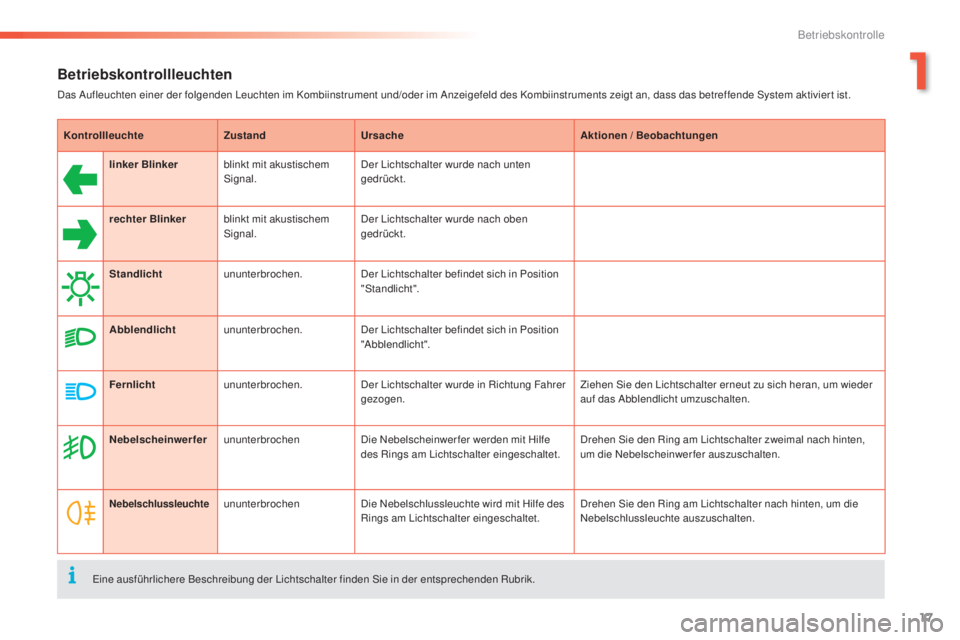
Task: Click 'Der Lichtschalter wurde nach unten gedrückt.'
Action: 446,171
